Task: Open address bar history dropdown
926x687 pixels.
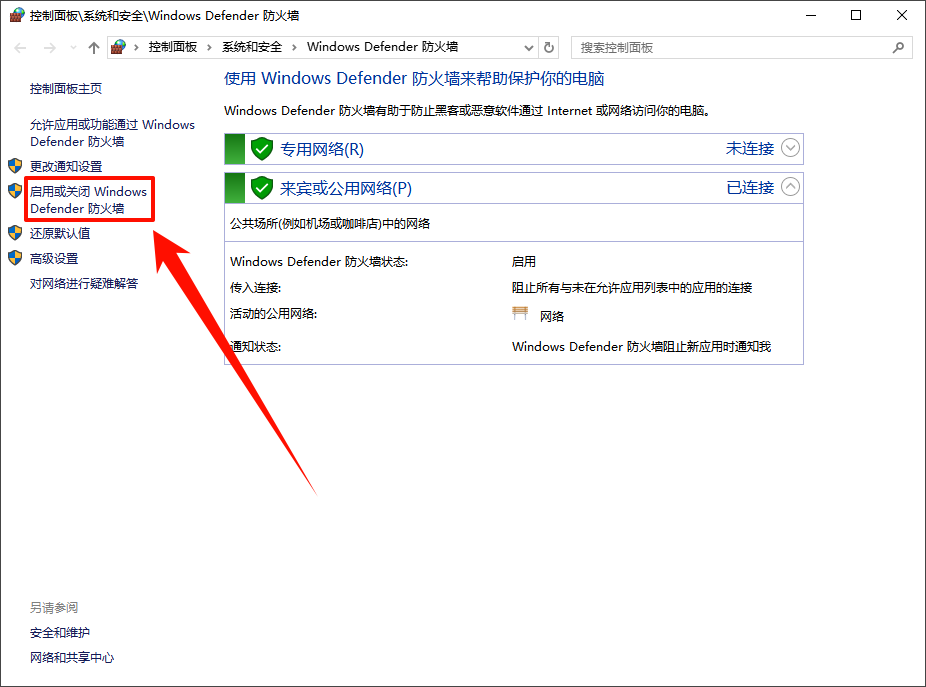Action: click(529, 48)
